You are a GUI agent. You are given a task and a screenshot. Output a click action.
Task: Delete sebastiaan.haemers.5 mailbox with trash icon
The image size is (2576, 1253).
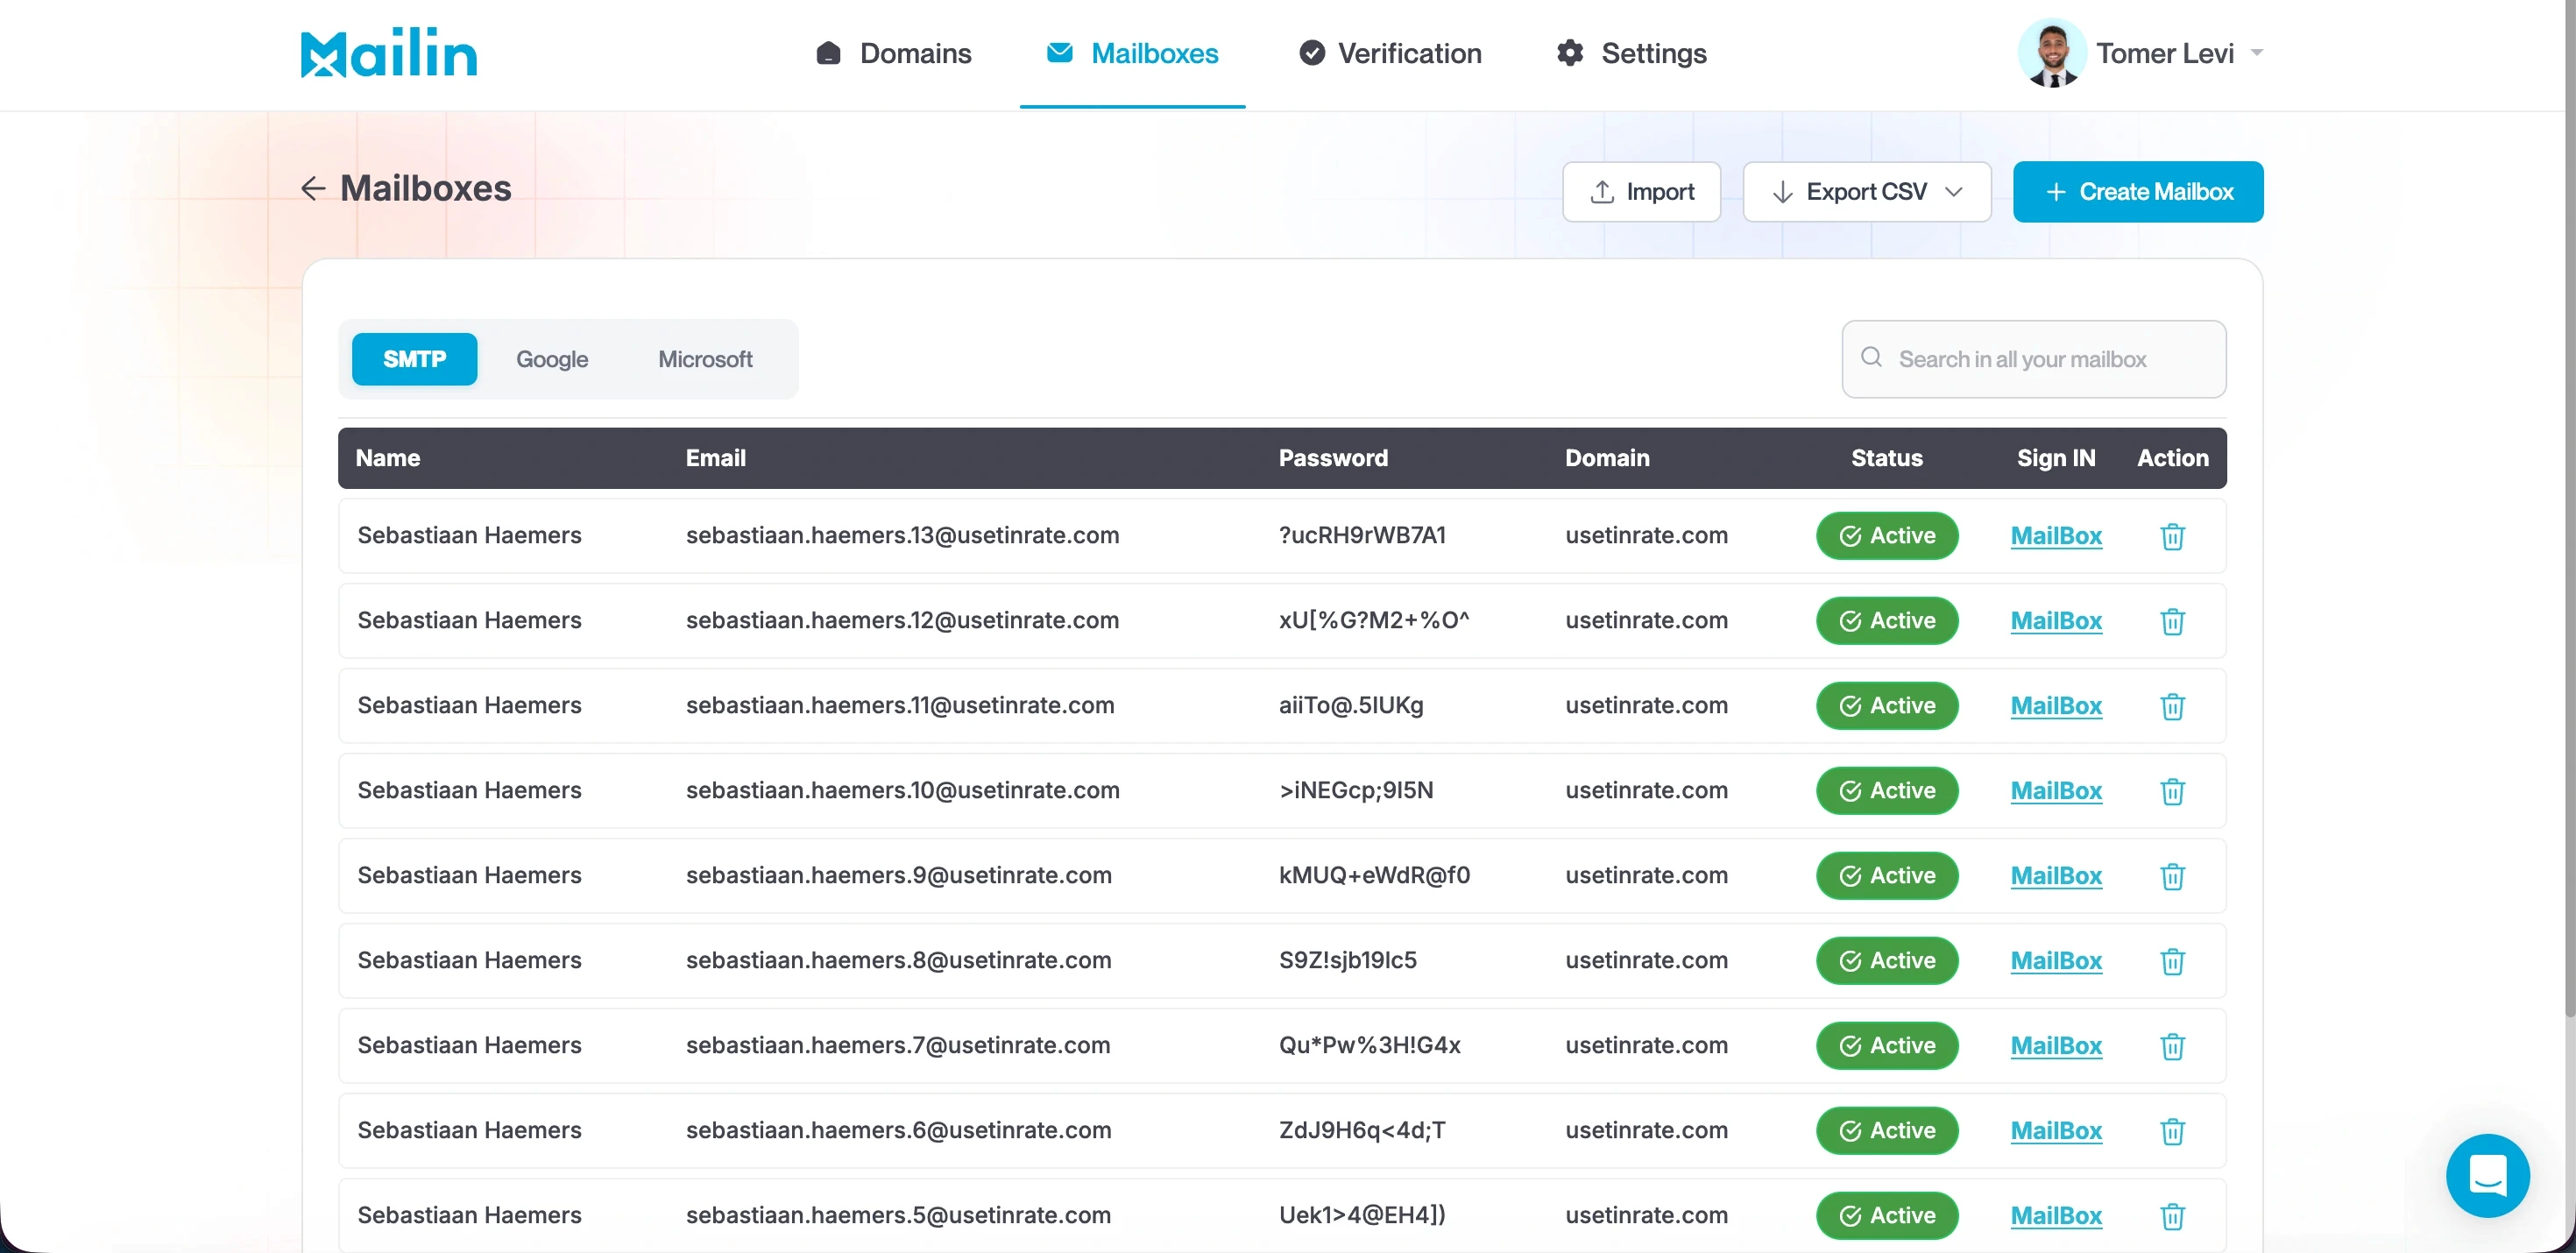click(2172, 1216)
